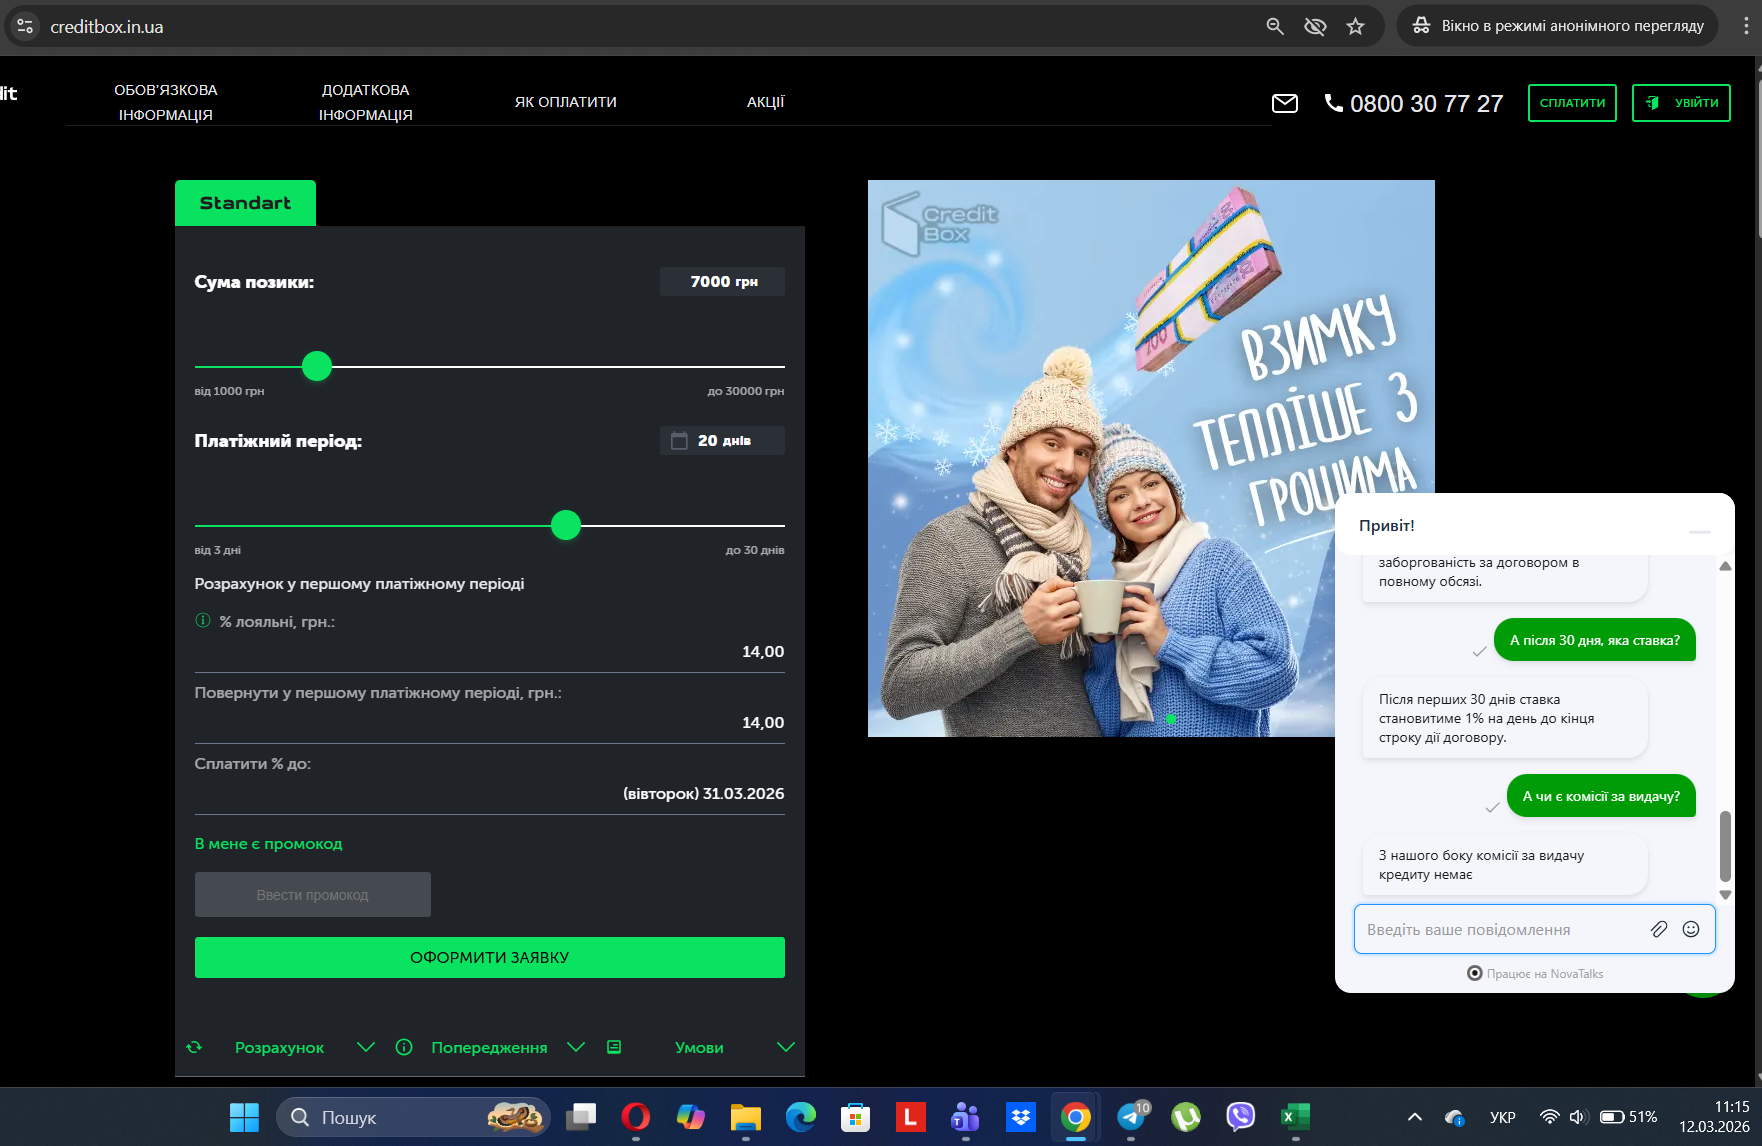Click the chat scrollbar down arrow
The width and height of the screenshot is (1762, 1146).
pos(1725,895)
